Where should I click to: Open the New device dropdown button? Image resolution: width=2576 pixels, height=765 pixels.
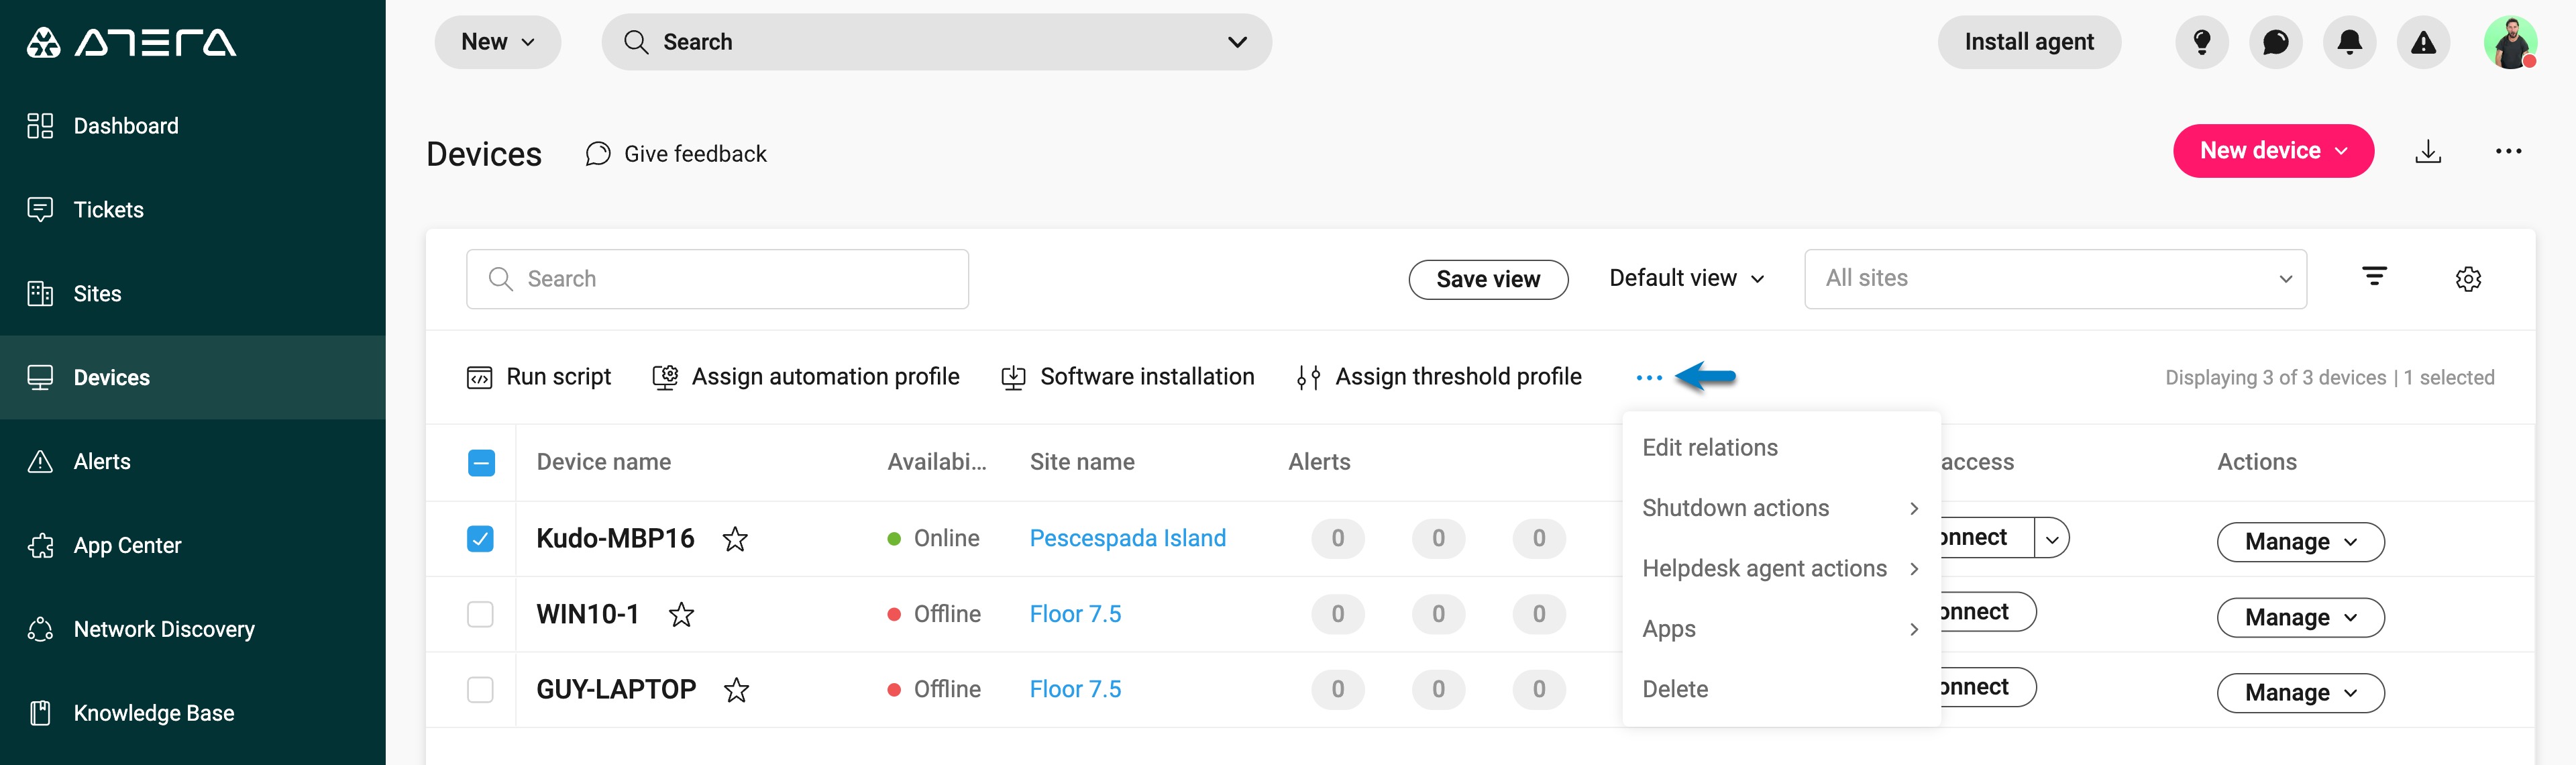(x=2273, y=151)
